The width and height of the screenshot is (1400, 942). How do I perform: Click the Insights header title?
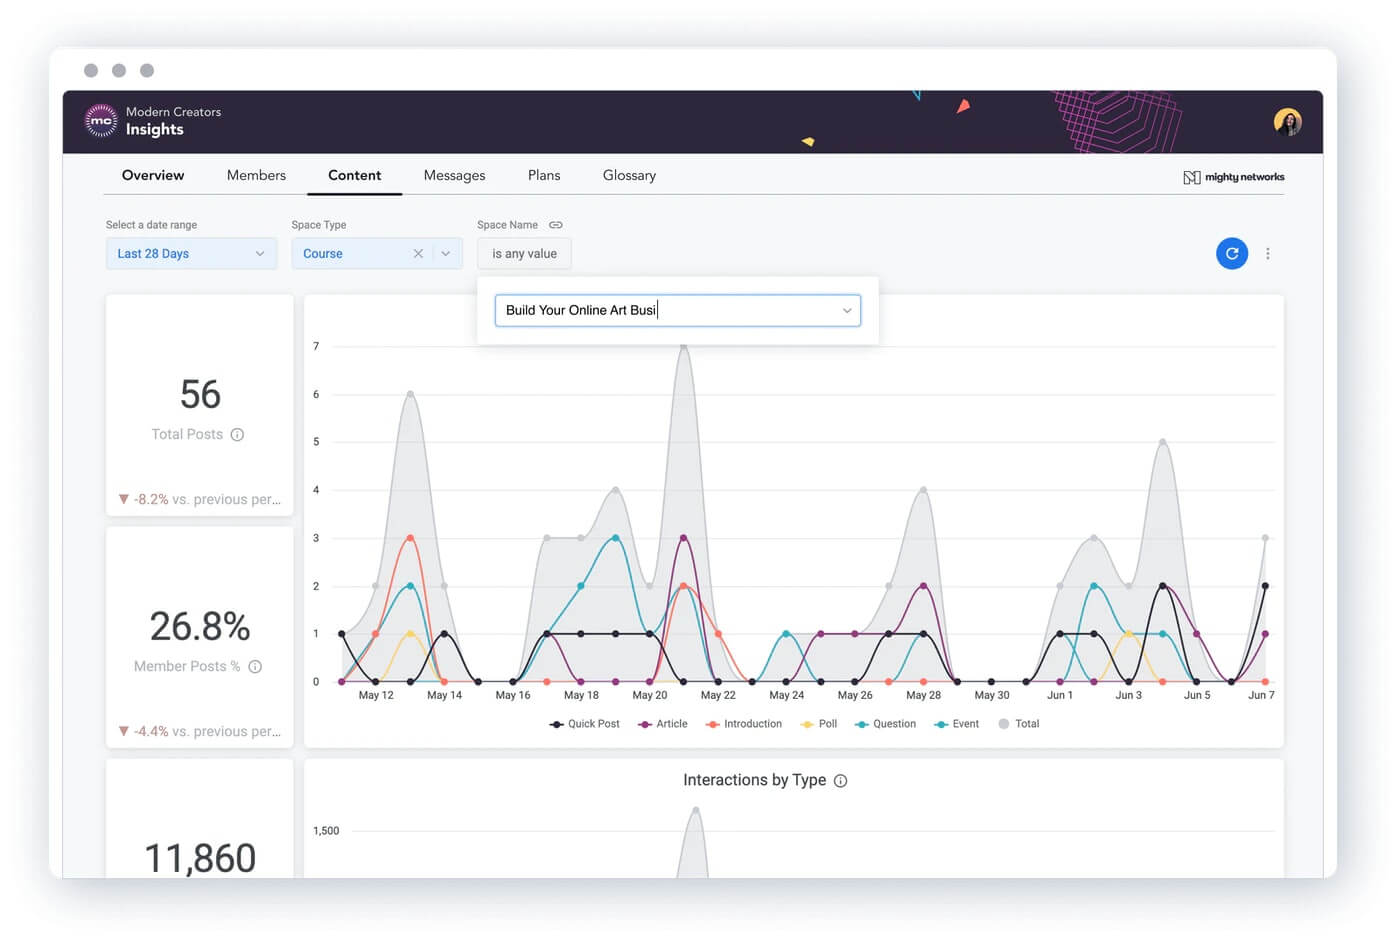(155, 130)
